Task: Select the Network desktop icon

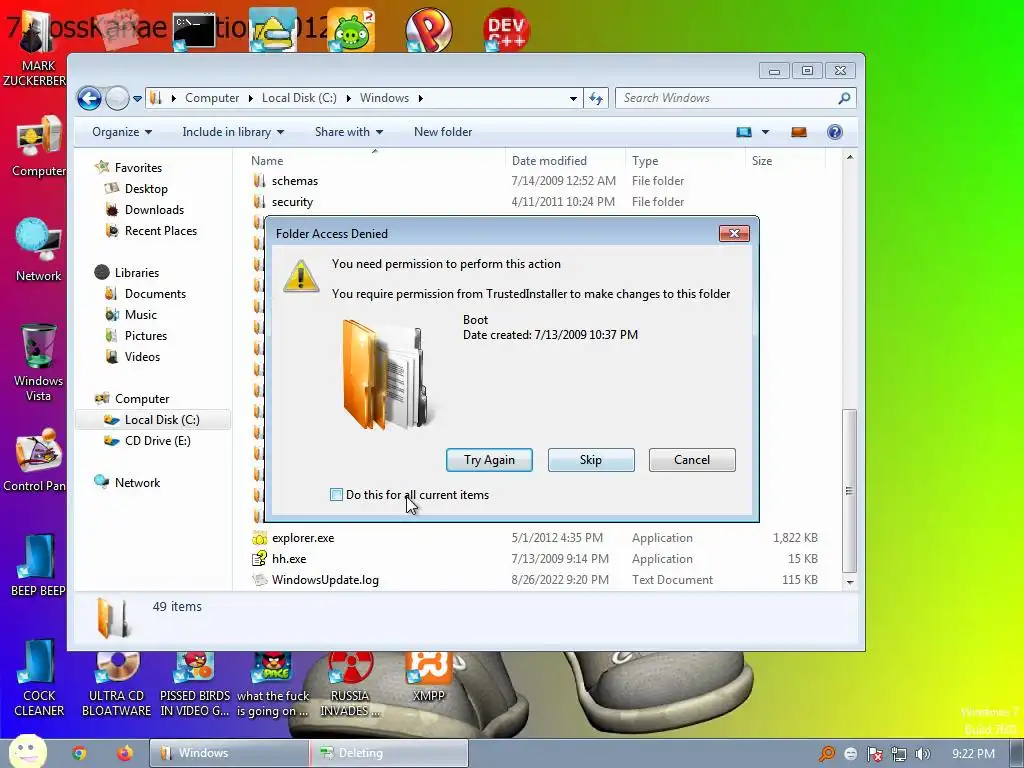Action: 38,249
